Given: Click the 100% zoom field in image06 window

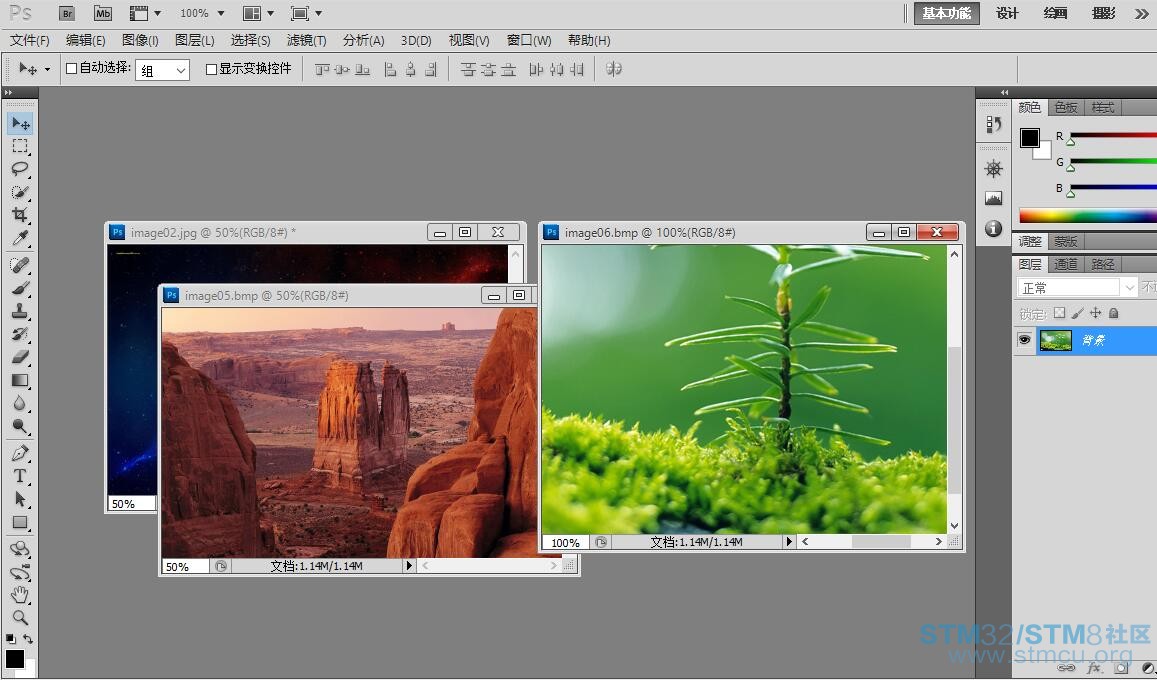Looking at the screenshot, I should click(x=565, y=542).
